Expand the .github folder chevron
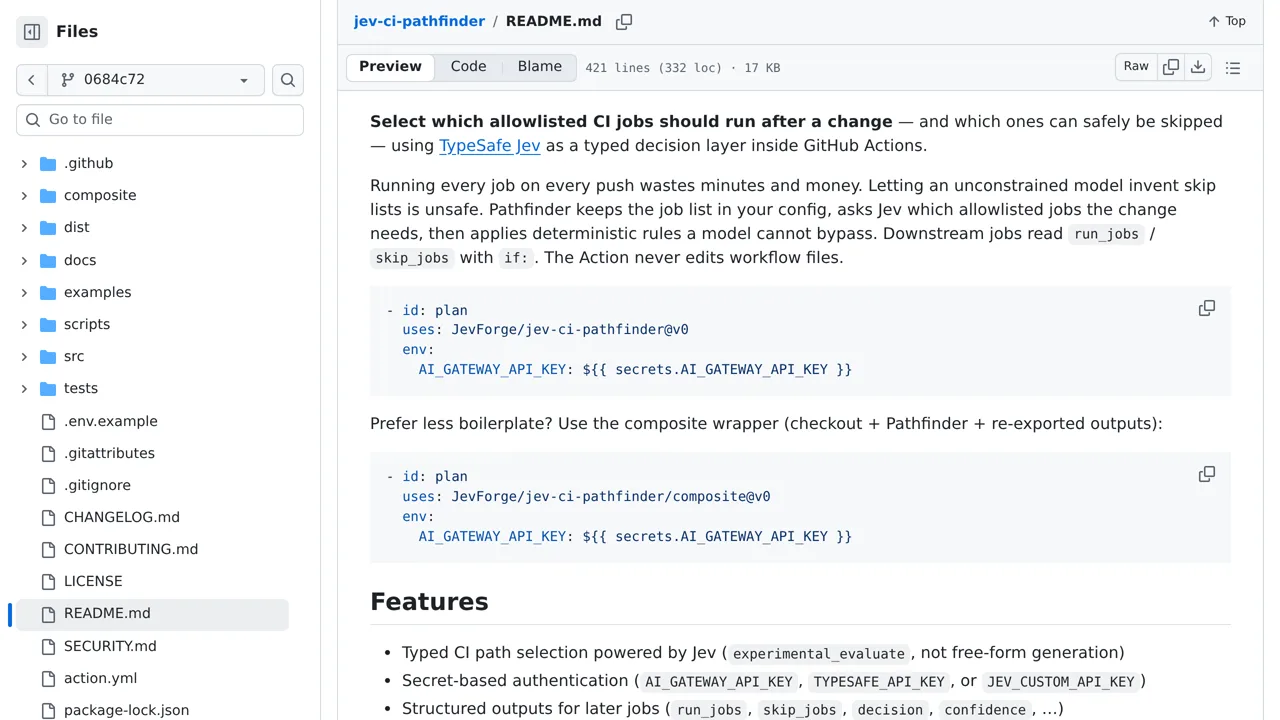Screen dimensions: 1280x720 pos(24,164)
